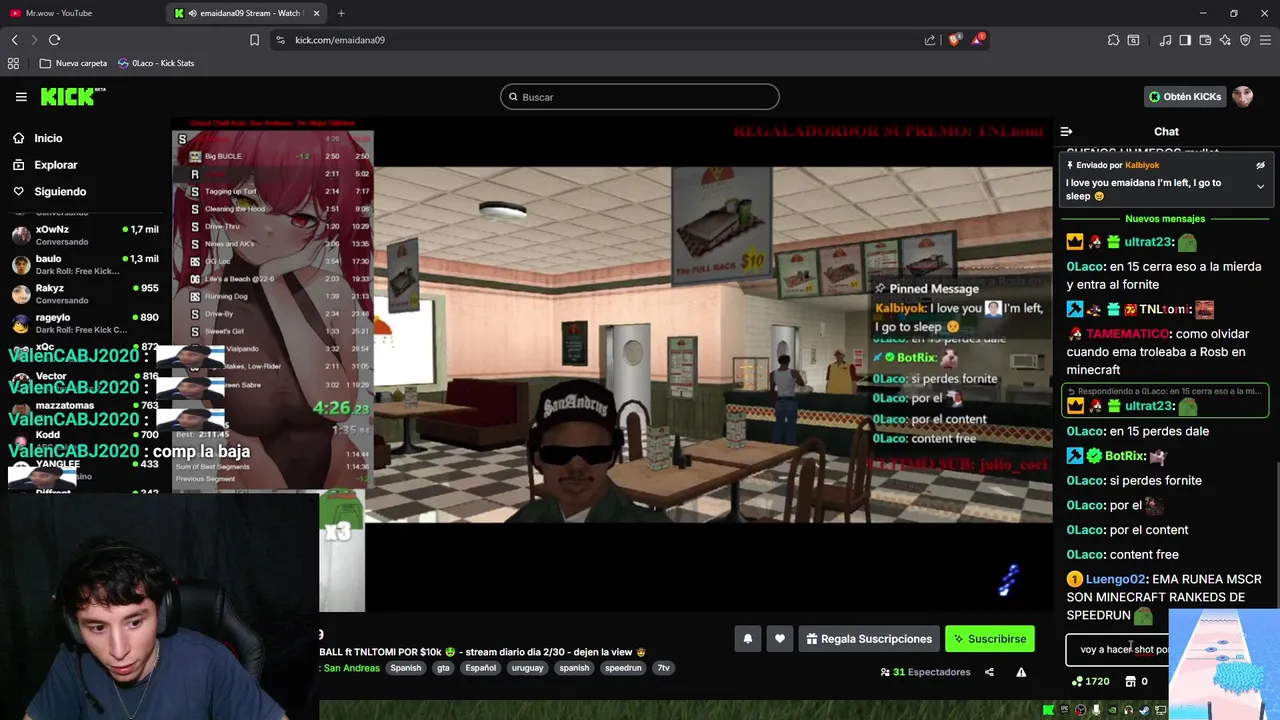Open the Nueva carpeta bookmark folder
1280x720 pixels.
(x=73, y=63)
